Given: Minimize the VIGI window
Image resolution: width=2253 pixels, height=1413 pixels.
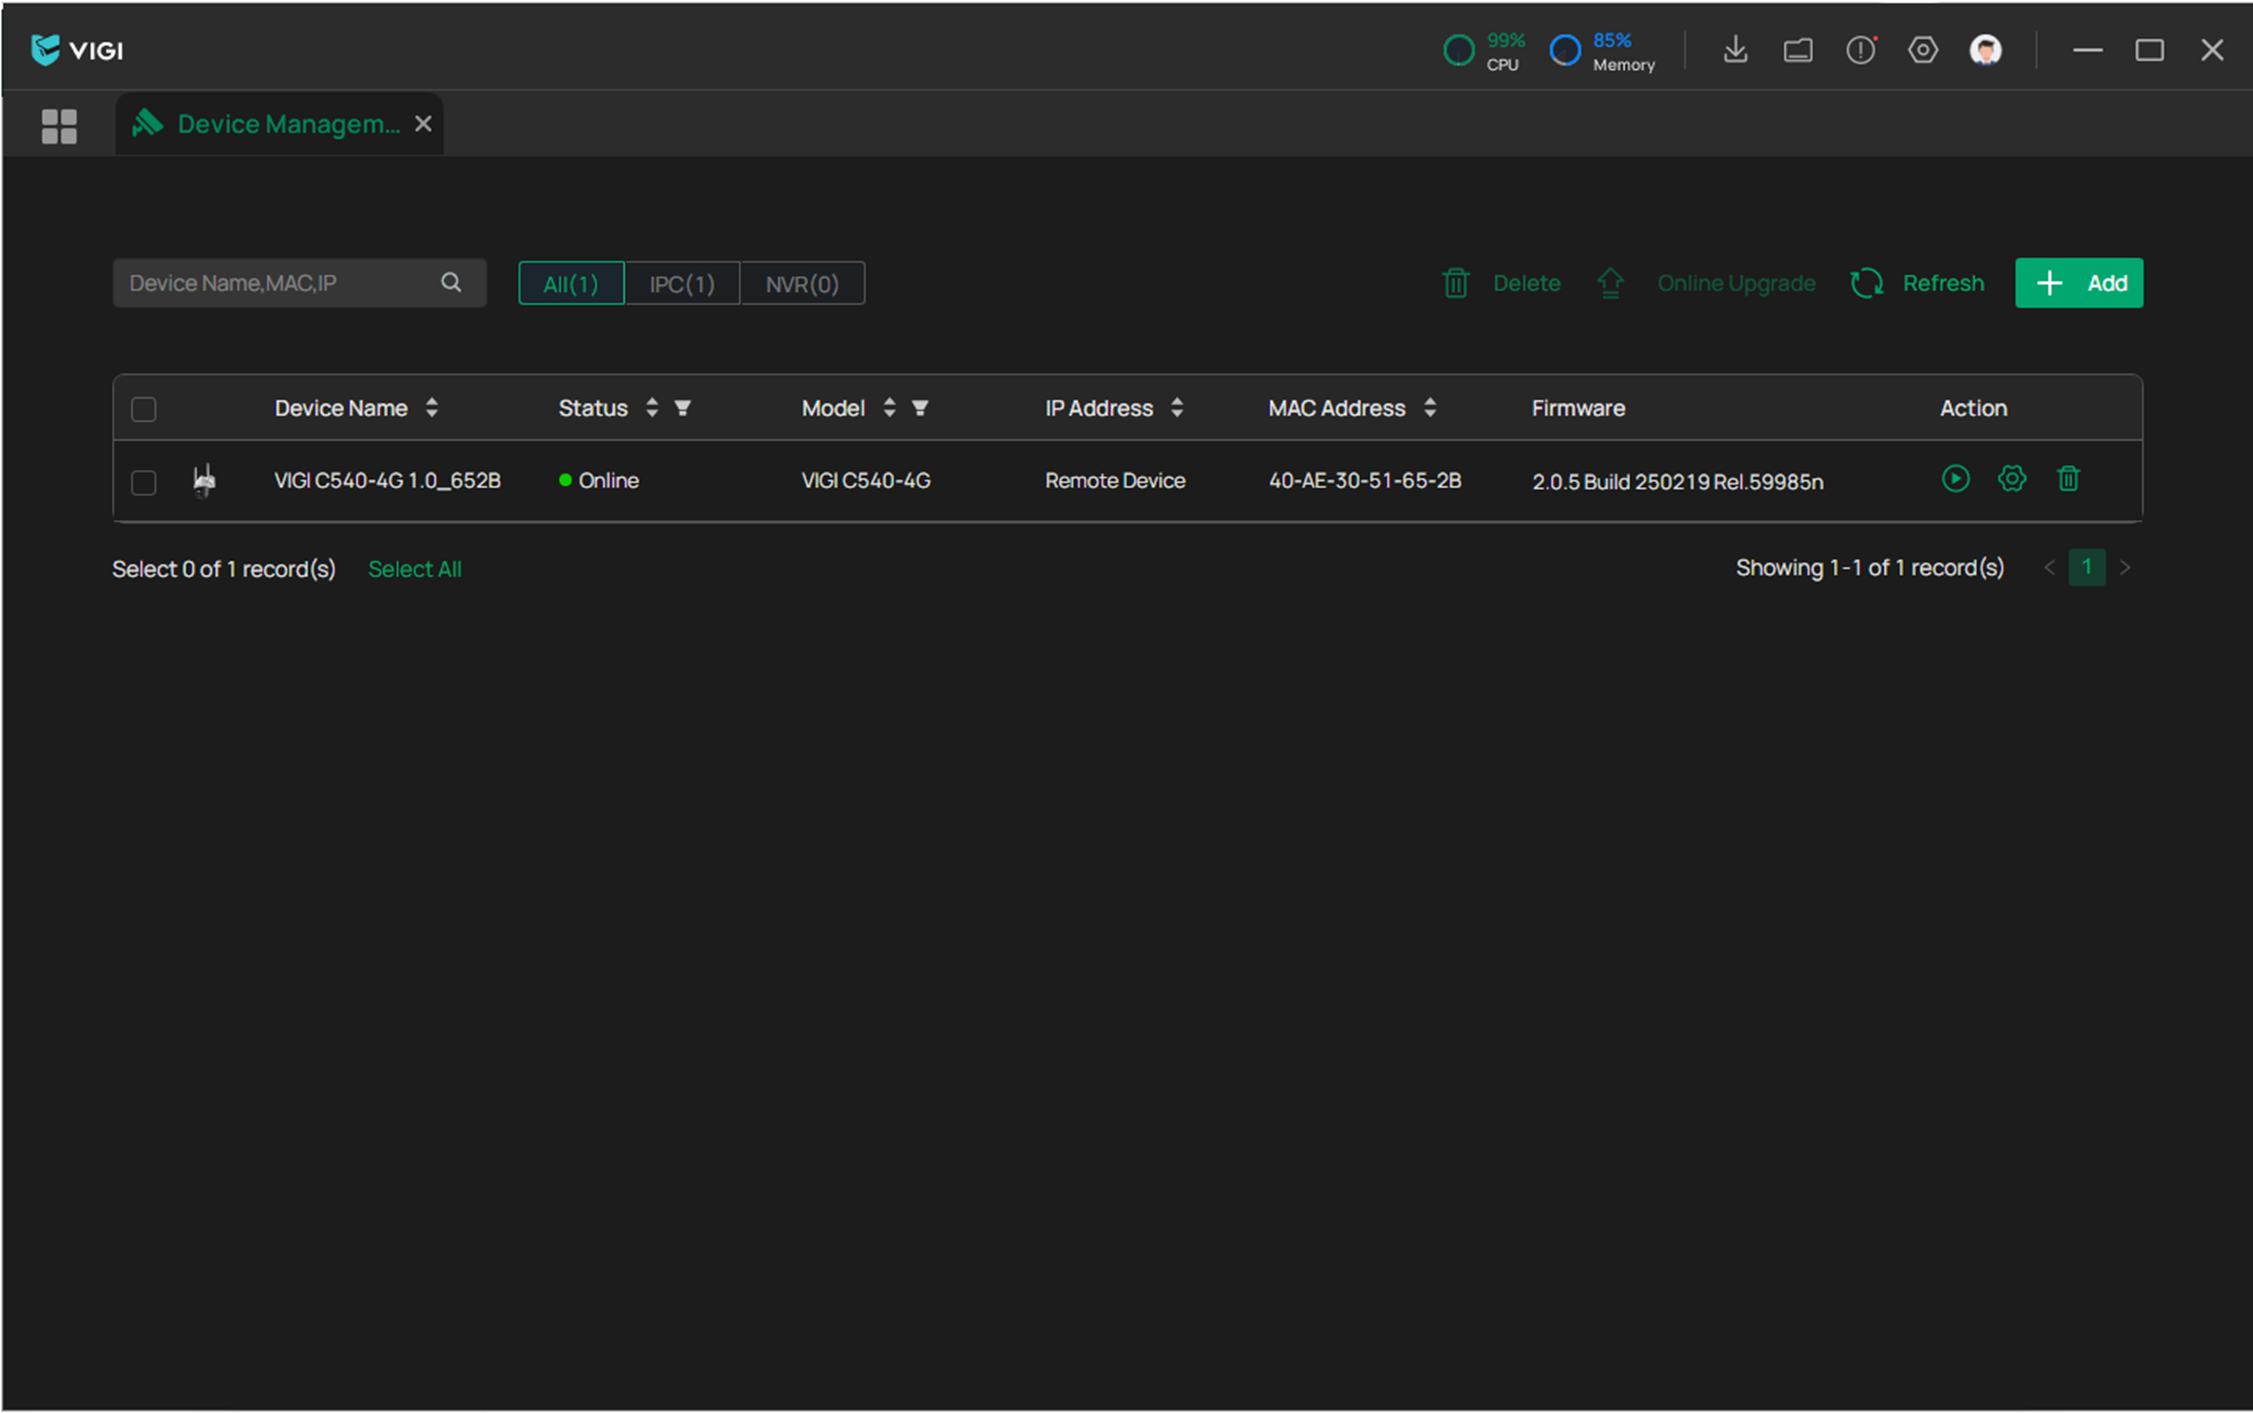Looking at the screenshot, I should point(2087,49).
